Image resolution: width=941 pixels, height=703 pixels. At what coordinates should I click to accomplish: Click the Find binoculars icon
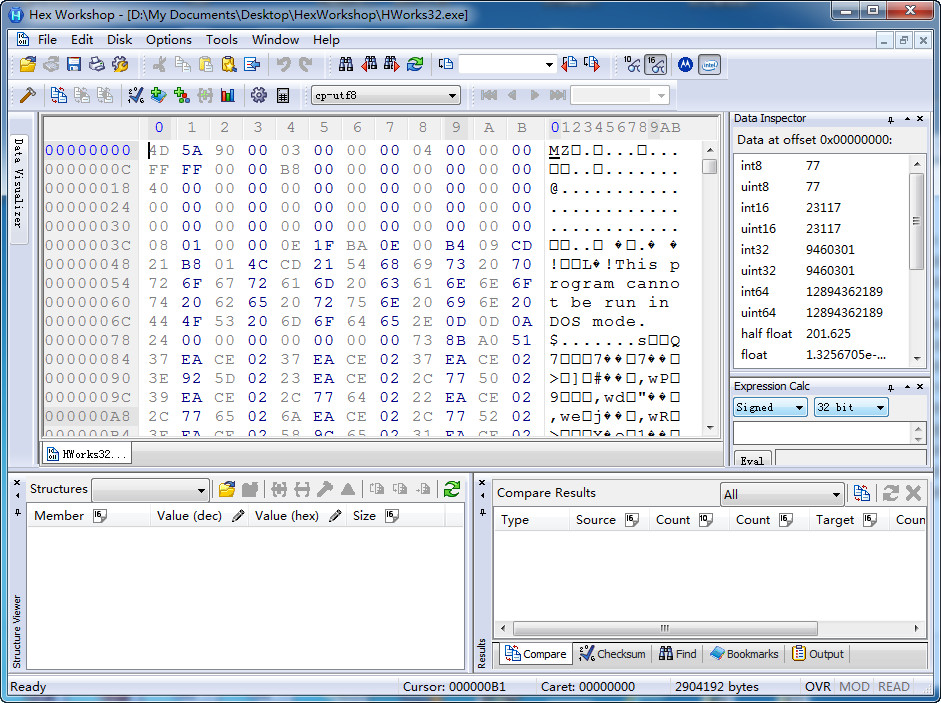(346, 64)
